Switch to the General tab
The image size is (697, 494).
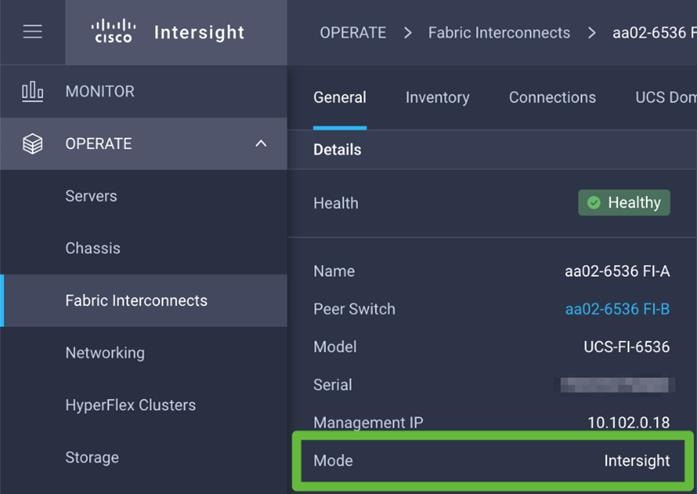click(x=340, y=97)
